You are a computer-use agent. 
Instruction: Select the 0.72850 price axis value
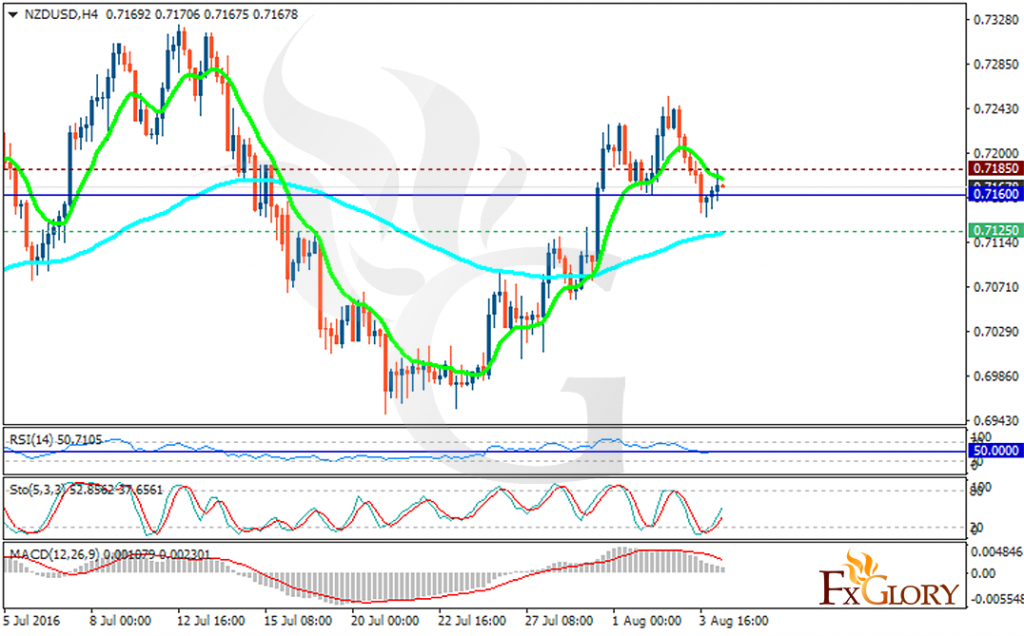996,64
